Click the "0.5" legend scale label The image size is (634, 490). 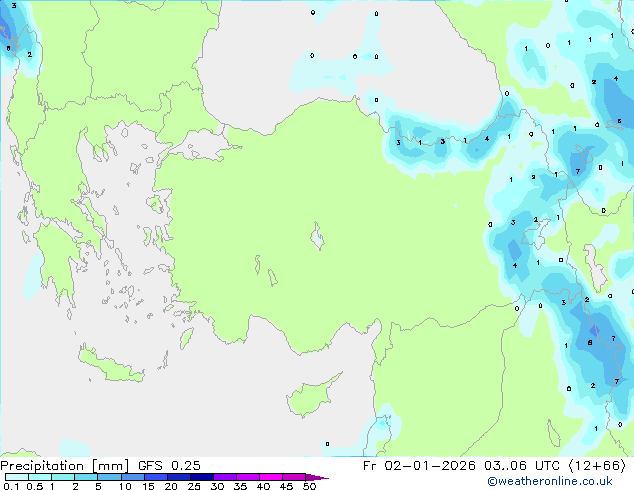pyautogui.click(x=35, y=486)
